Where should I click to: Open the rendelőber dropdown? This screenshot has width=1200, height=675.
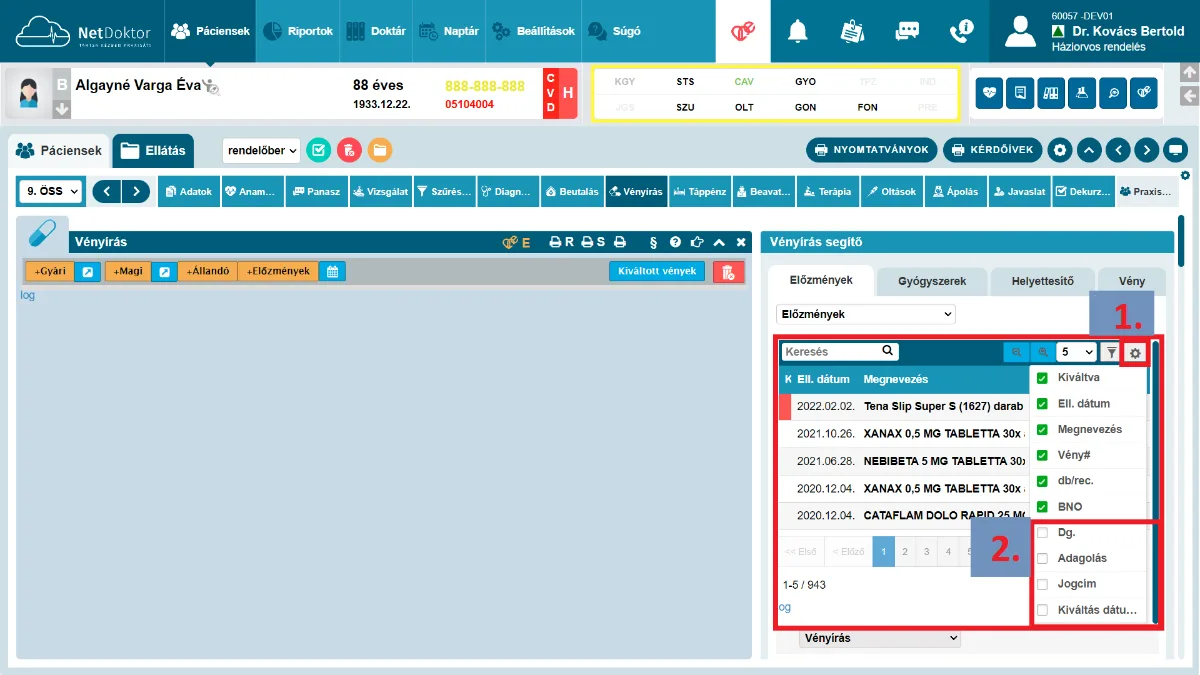click(x=261, y=151)
